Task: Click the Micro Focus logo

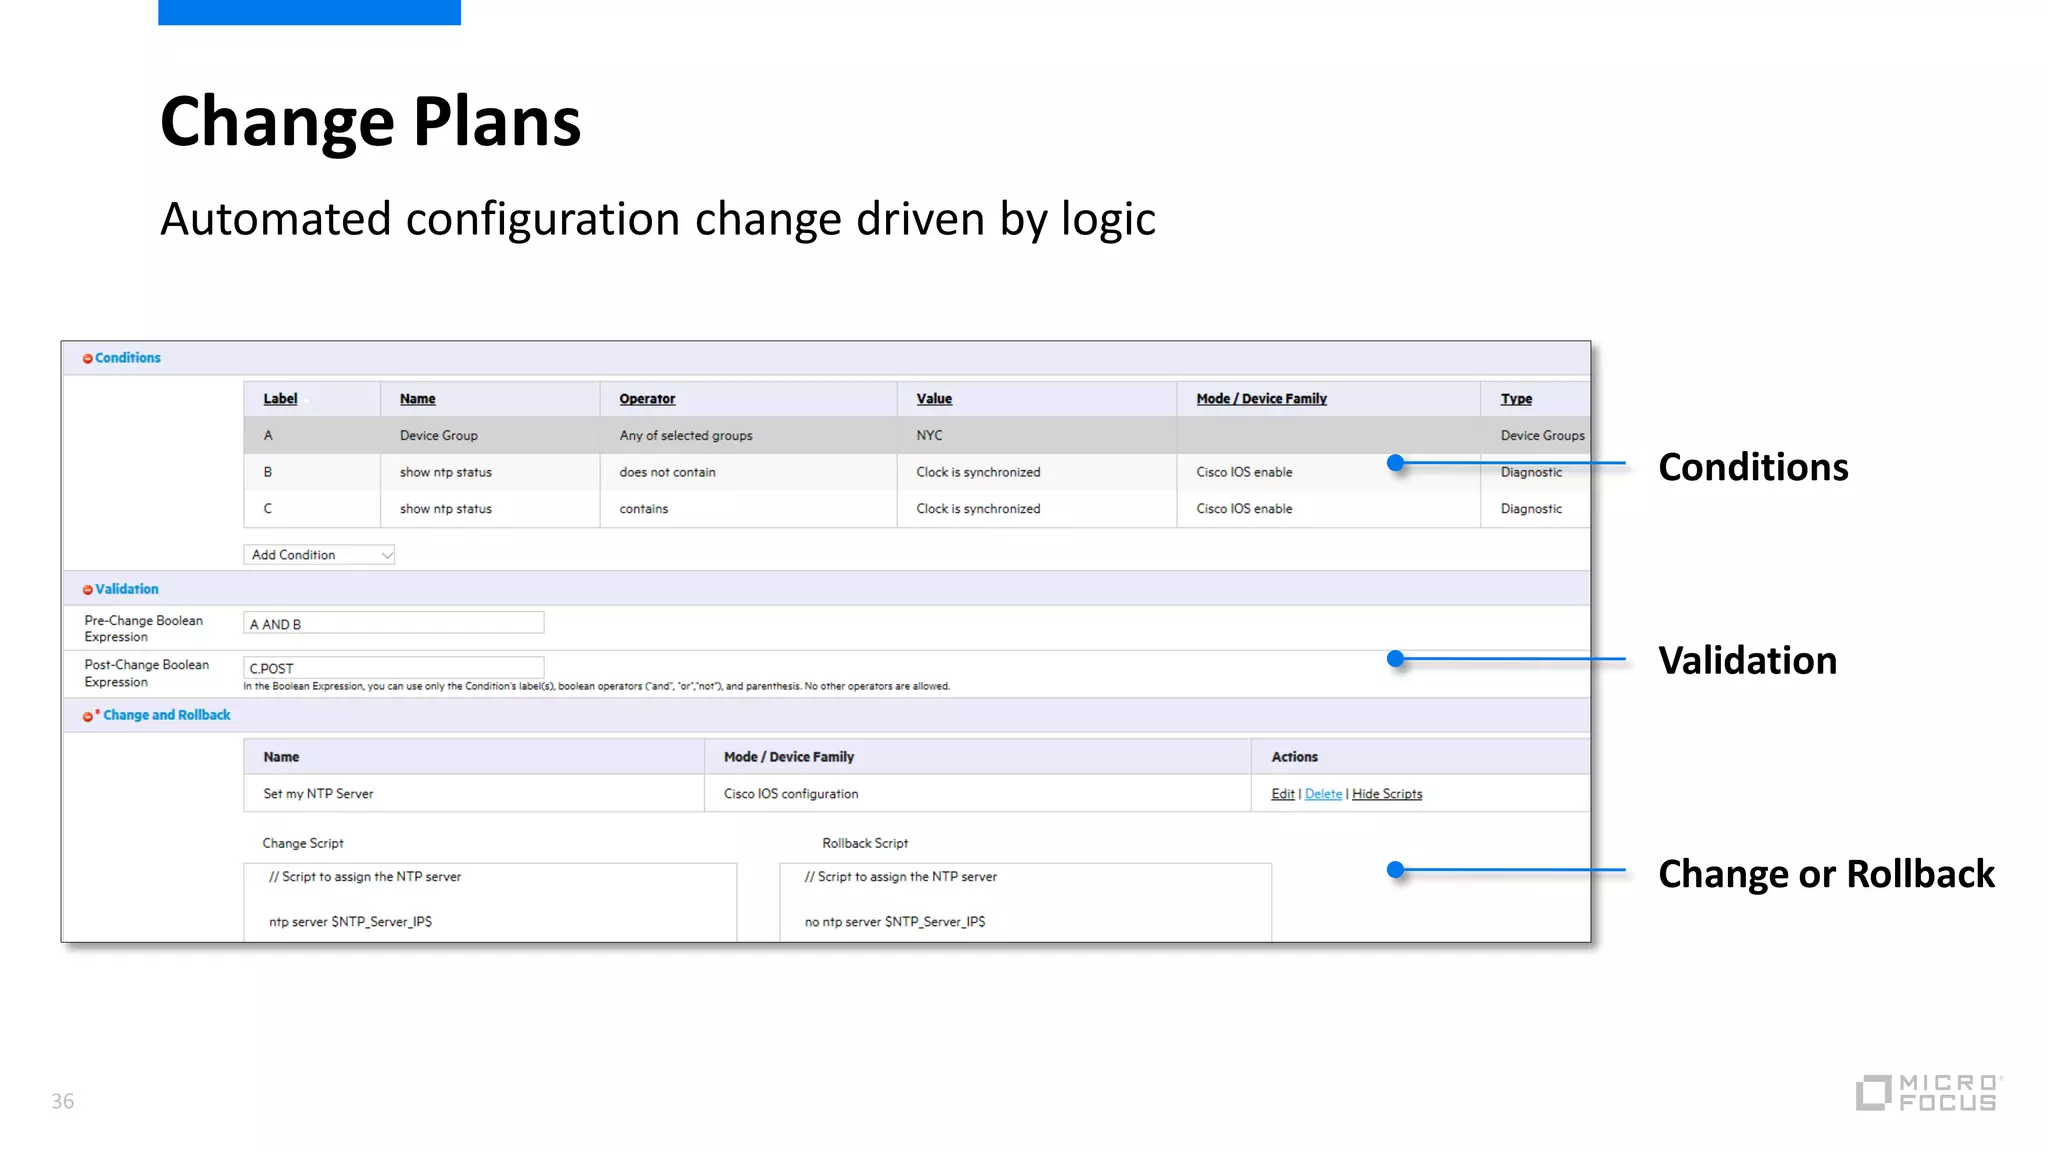Action: 1929,1092
